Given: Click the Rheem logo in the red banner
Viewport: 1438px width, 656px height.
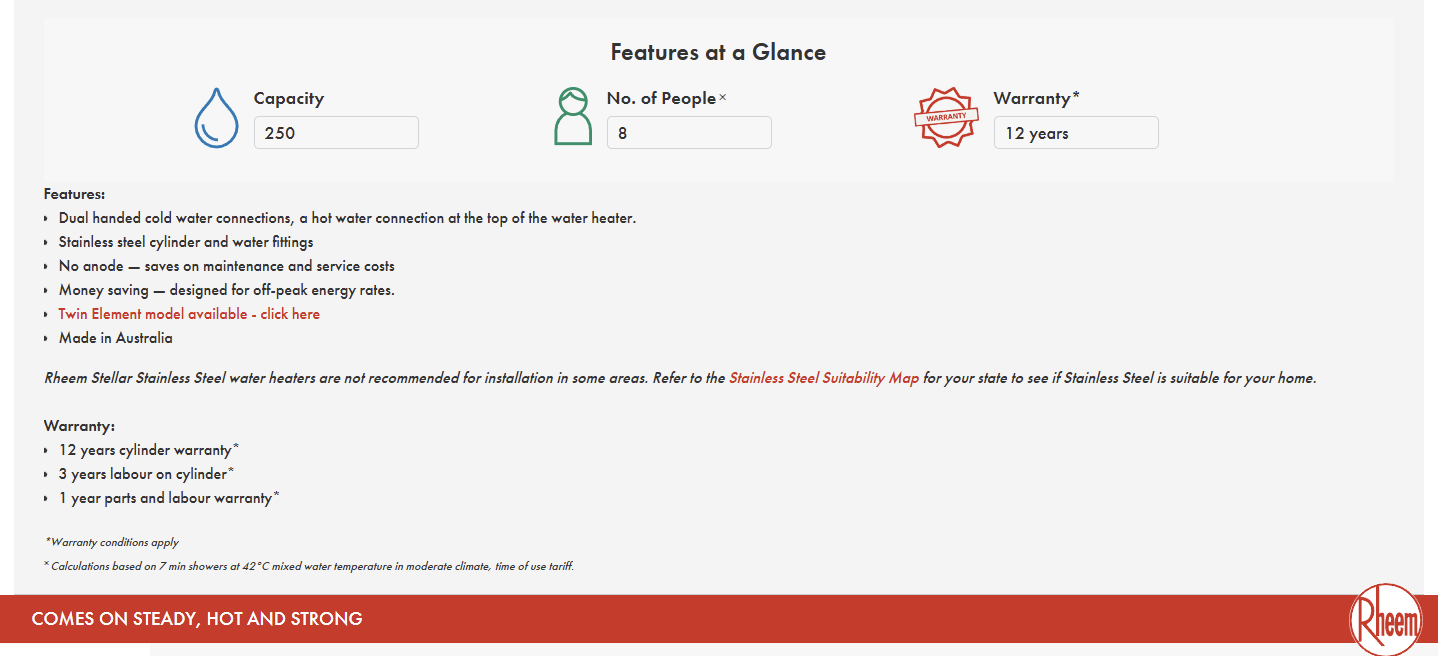Looking at the screenshot, I should click(x=1384, y=622).
